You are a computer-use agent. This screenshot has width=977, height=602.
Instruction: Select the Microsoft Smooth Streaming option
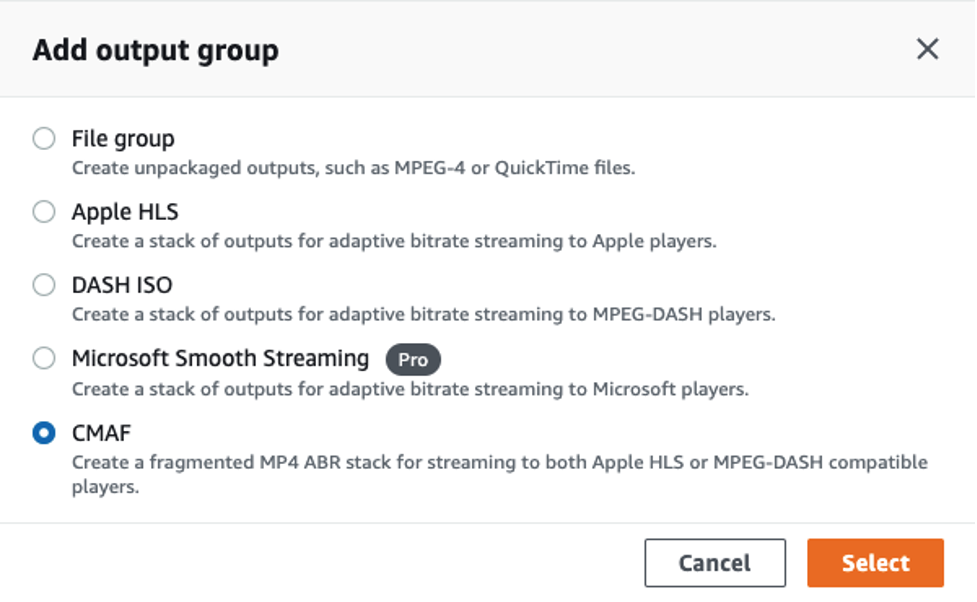click(44, 358)
